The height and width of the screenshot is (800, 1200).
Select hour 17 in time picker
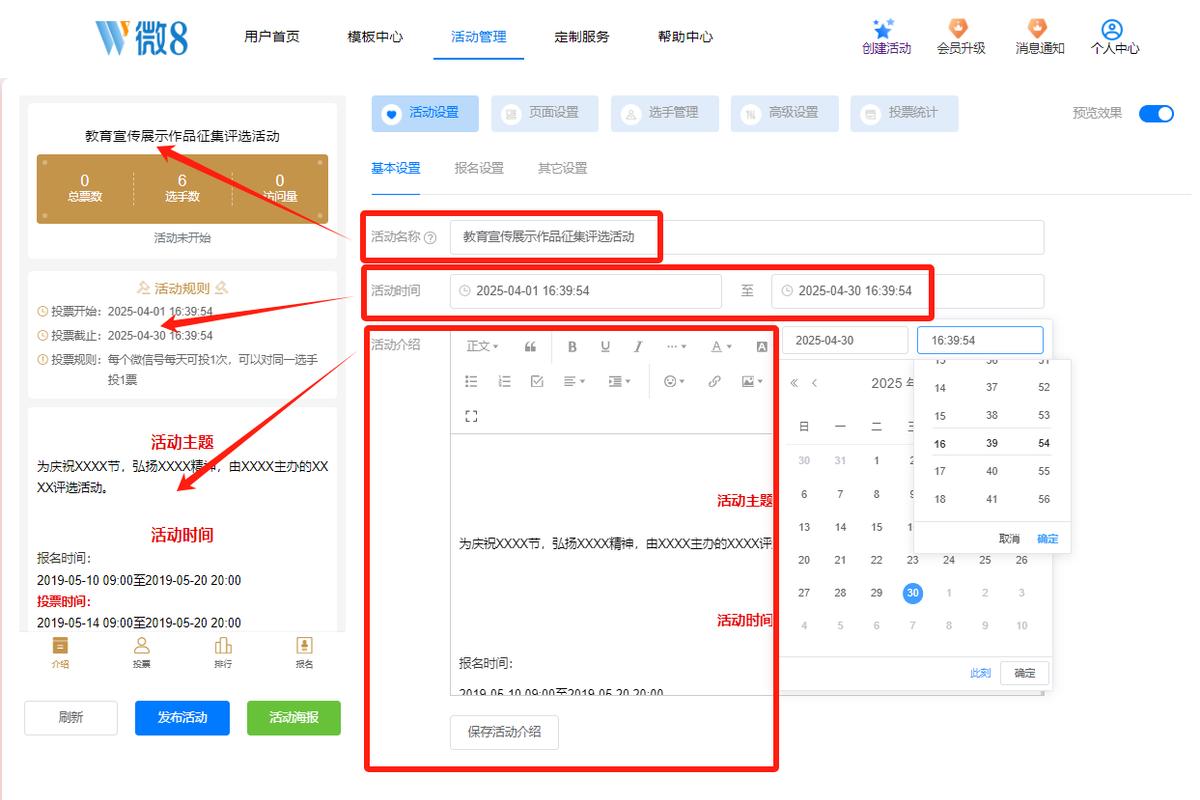[940, 471]
